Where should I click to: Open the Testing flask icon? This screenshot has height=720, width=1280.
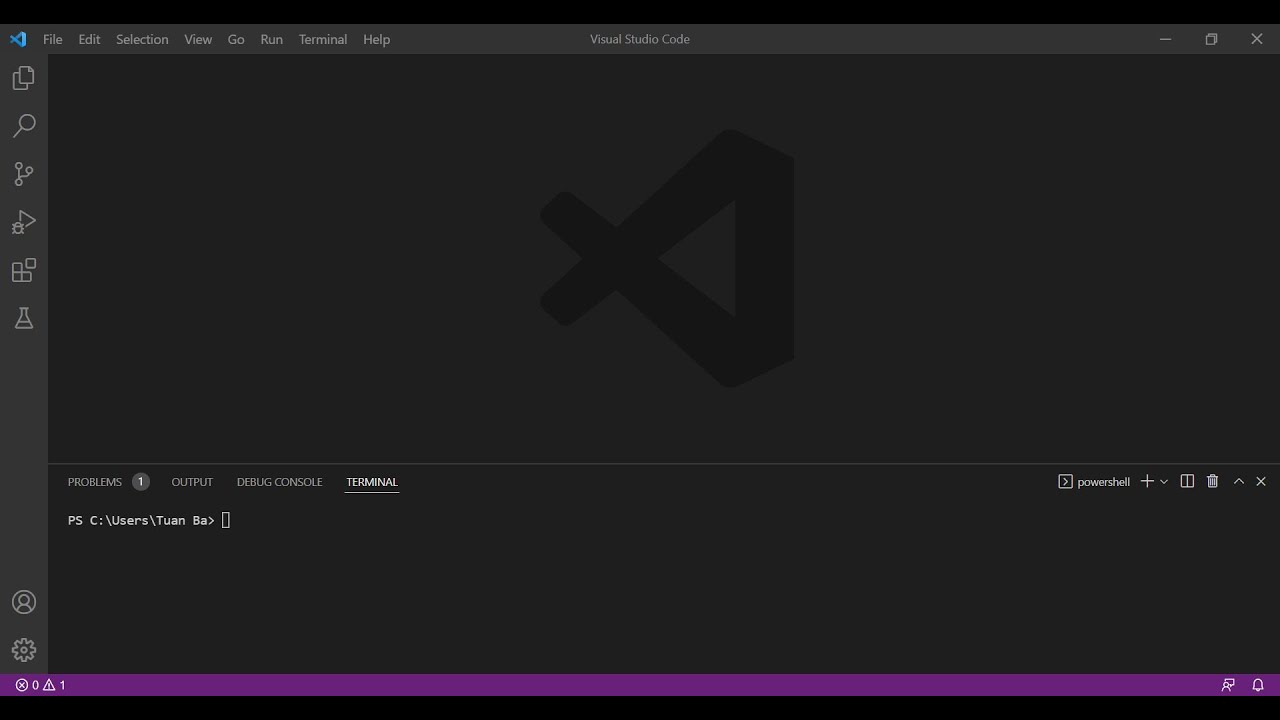[x=24, y=318]
